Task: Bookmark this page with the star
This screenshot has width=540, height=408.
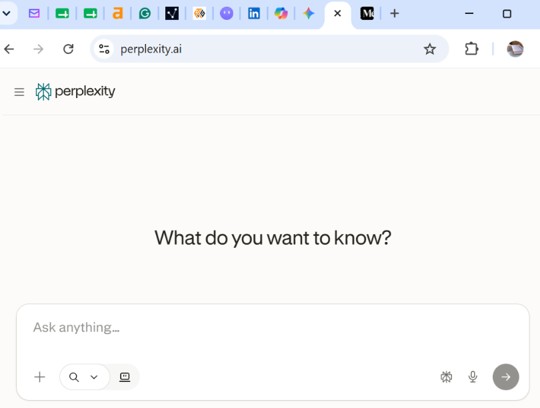Action: [429, 49]
